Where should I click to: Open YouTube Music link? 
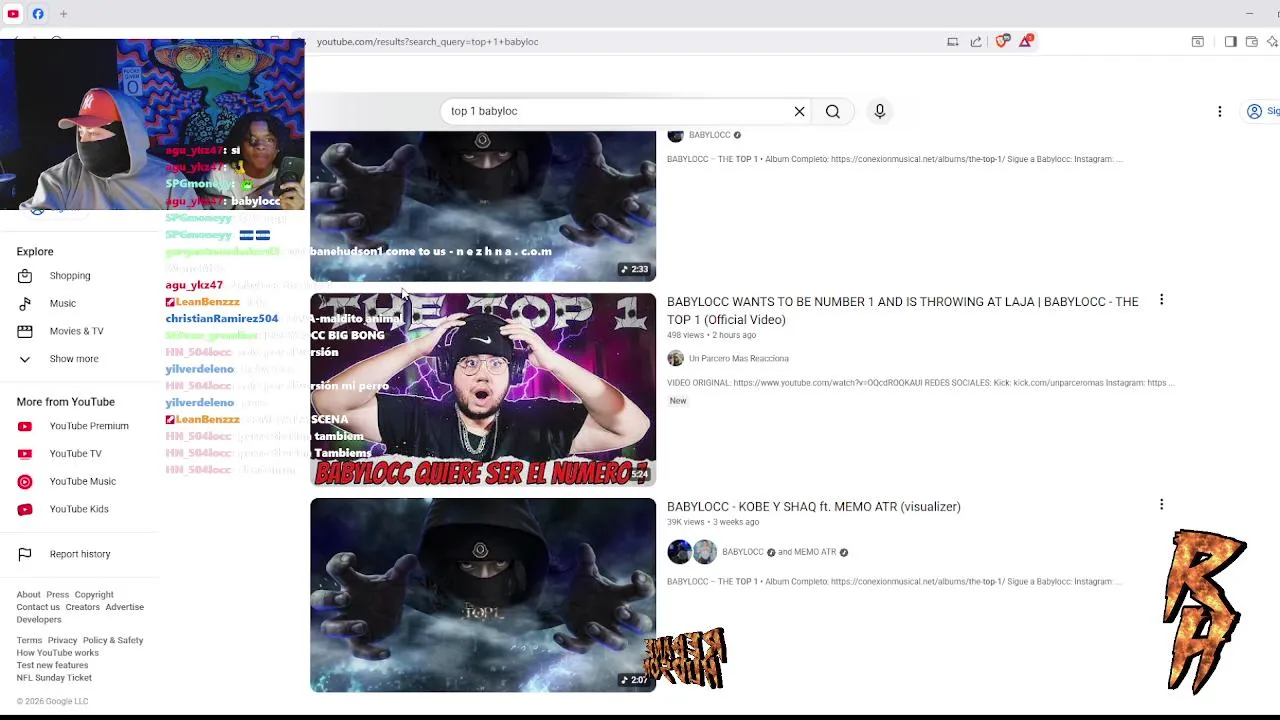(82, 481)
